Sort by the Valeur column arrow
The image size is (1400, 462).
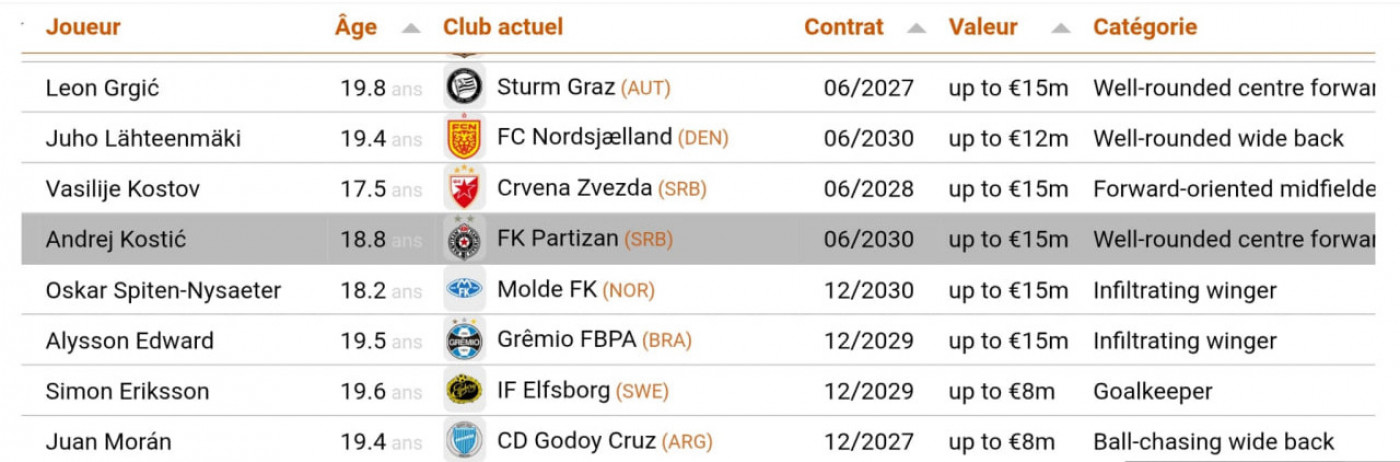(1061, 28)
